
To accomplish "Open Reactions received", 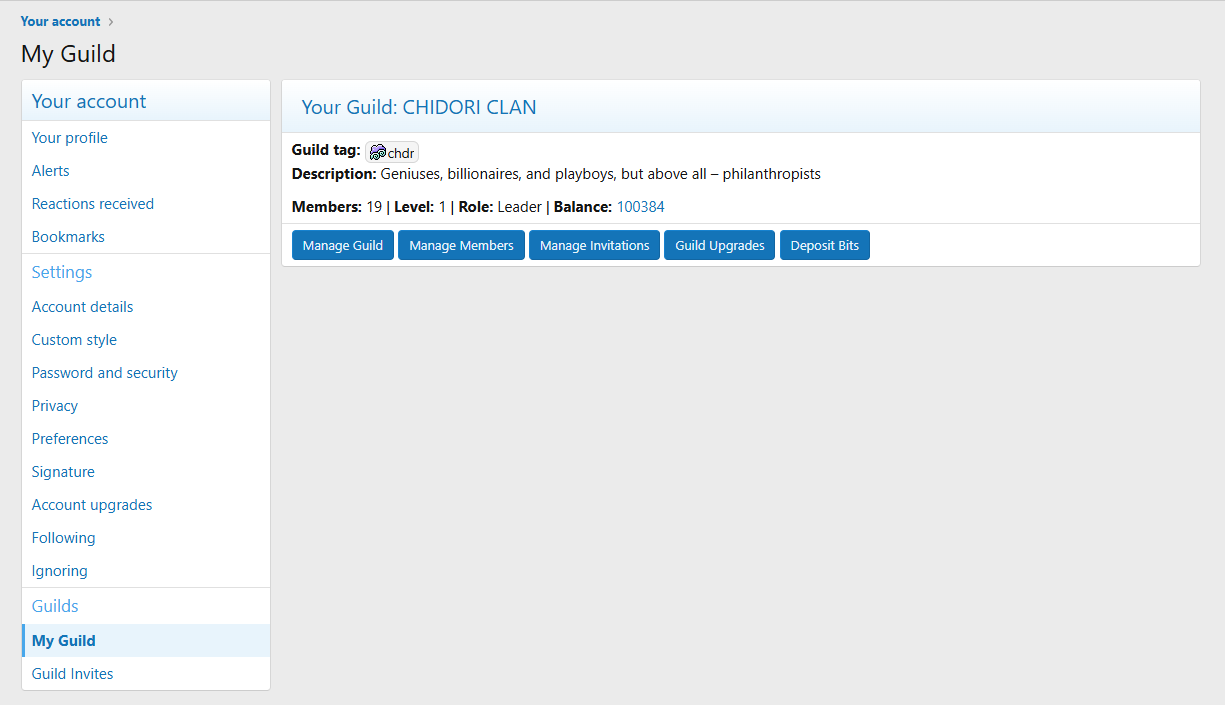I will (146, 204).
